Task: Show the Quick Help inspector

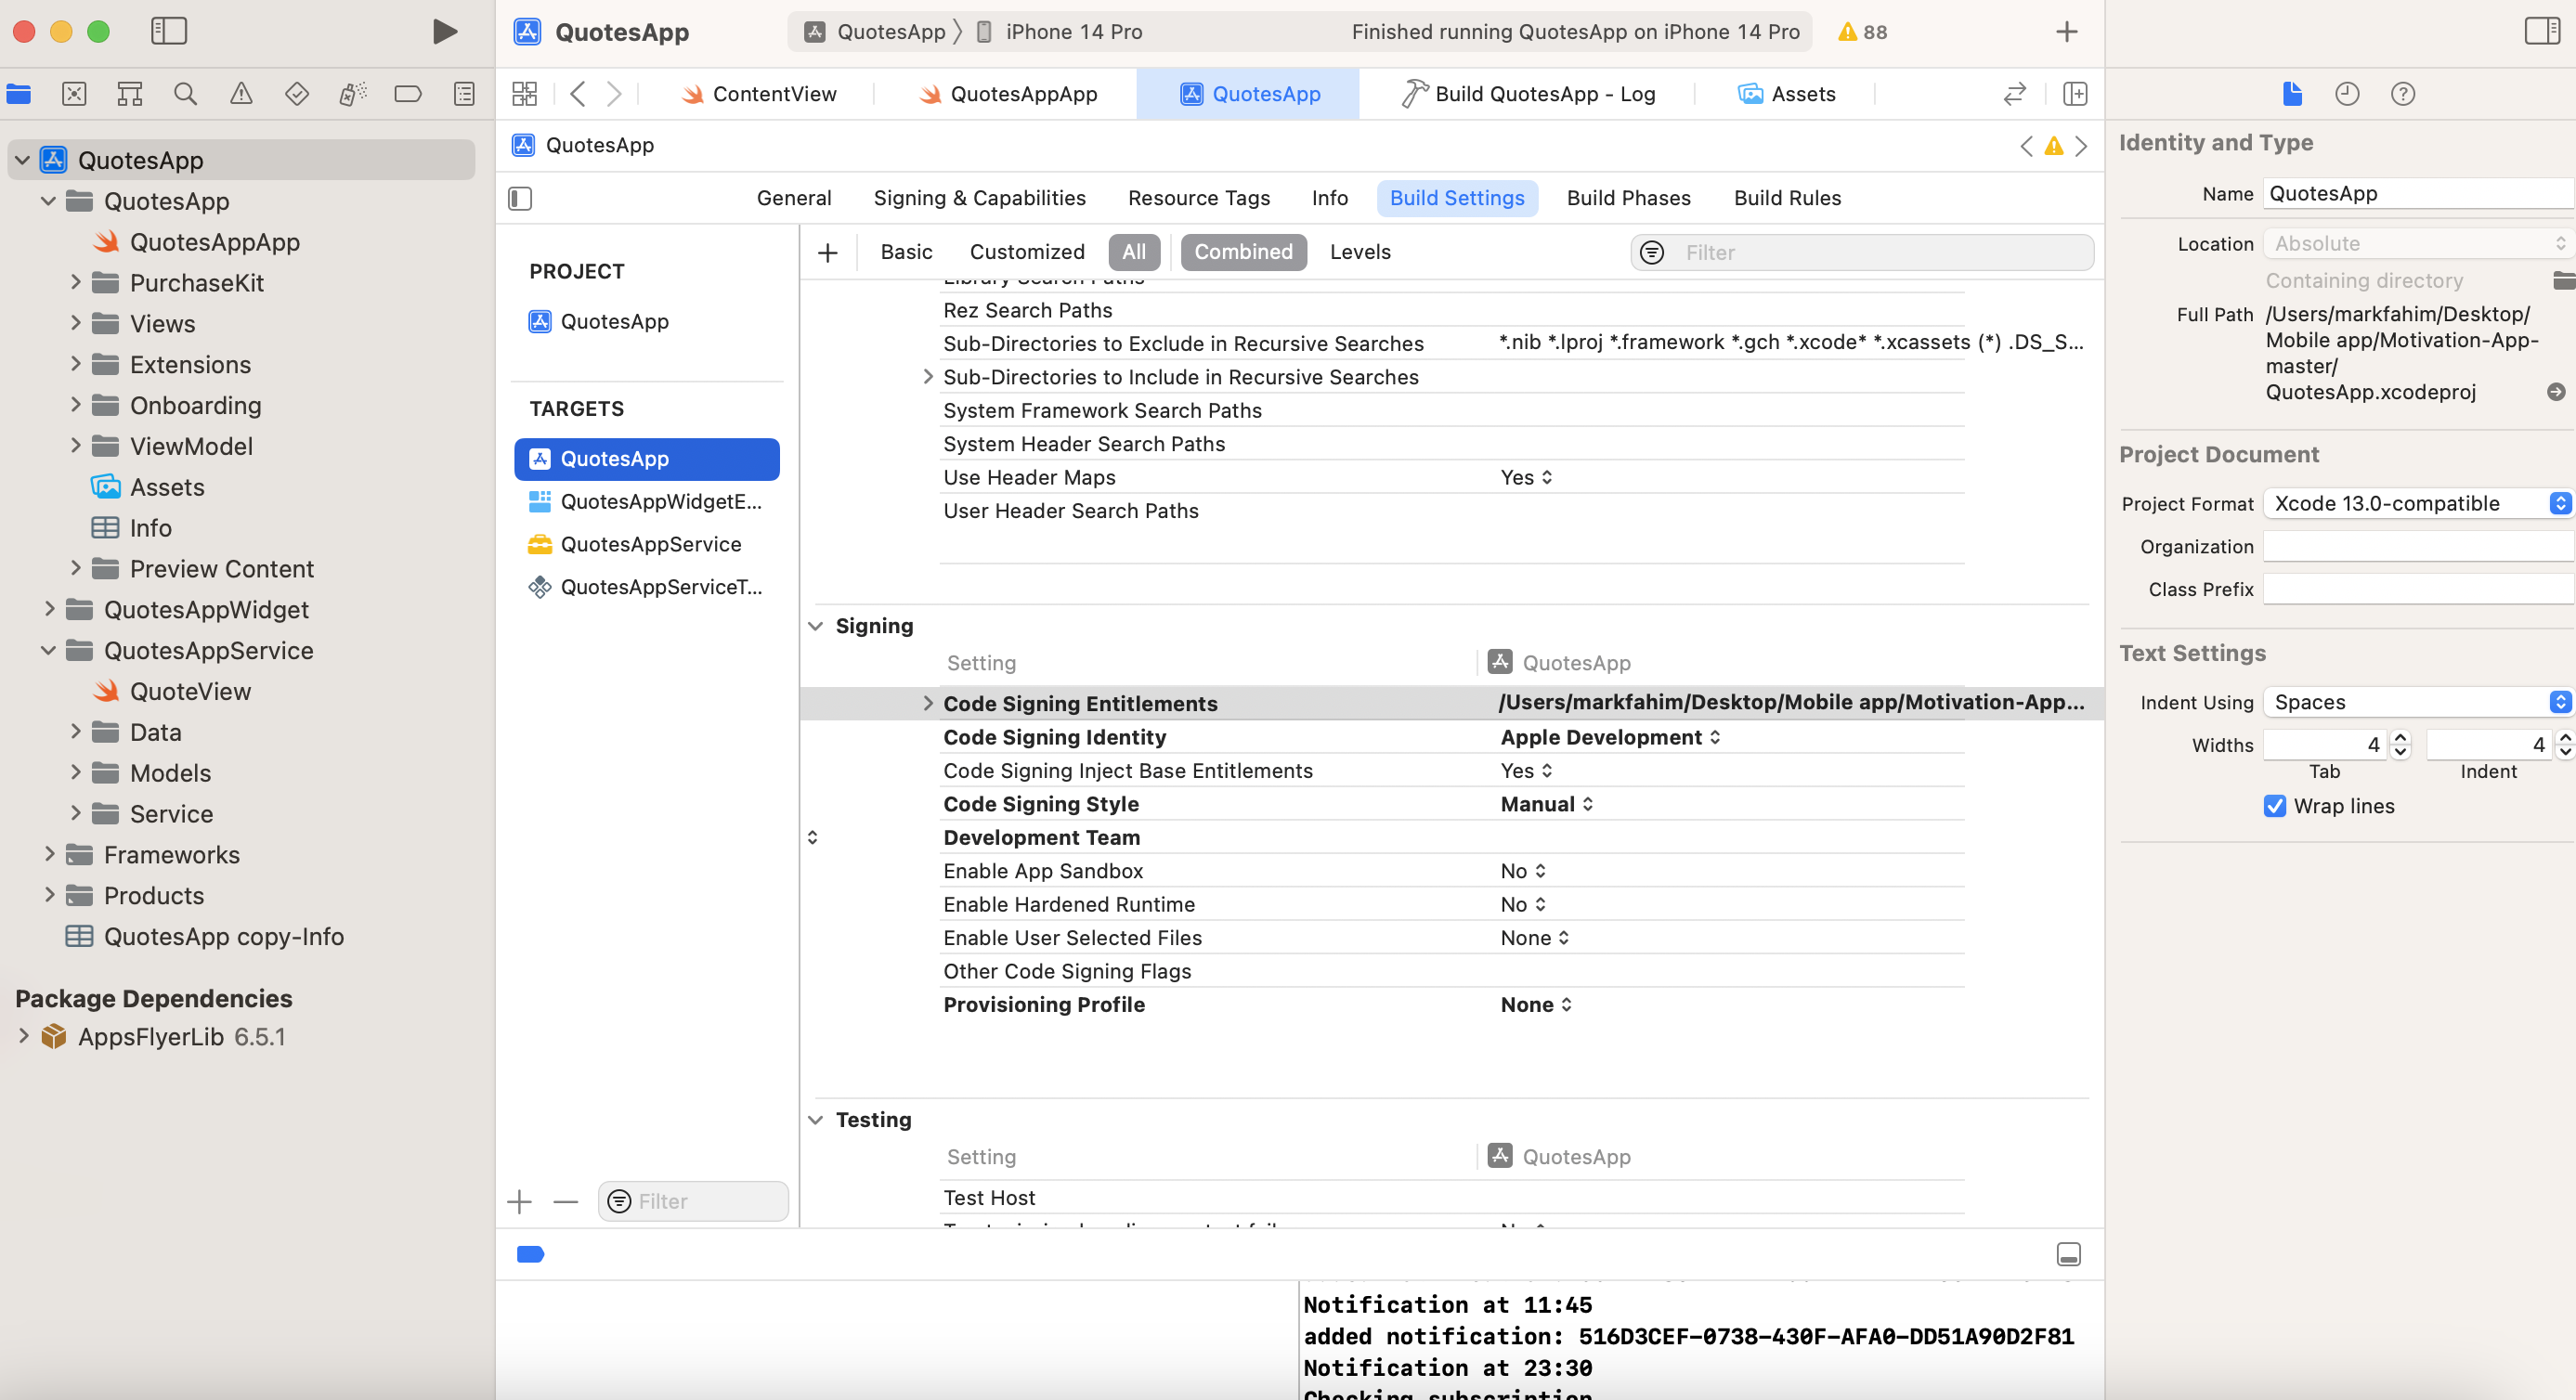Action: tap(2403, 94)
